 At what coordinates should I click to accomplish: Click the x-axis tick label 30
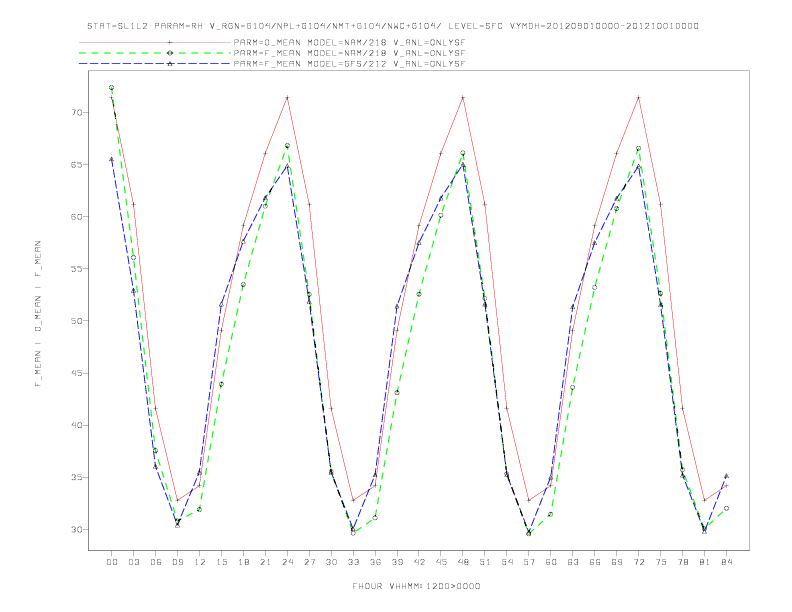pos(331,562)
